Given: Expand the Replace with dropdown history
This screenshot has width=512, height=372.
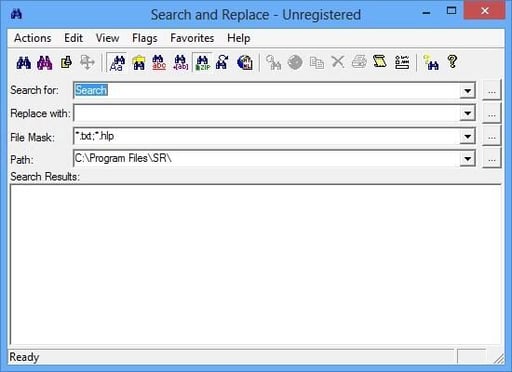Looking at the screenshot, I should (467, 114).
